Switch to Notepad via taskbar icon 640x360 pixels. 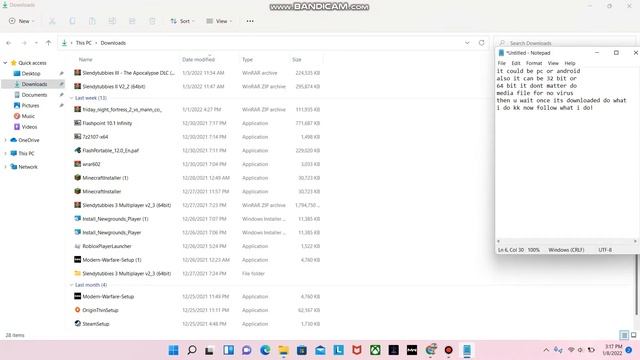point(467,350)
